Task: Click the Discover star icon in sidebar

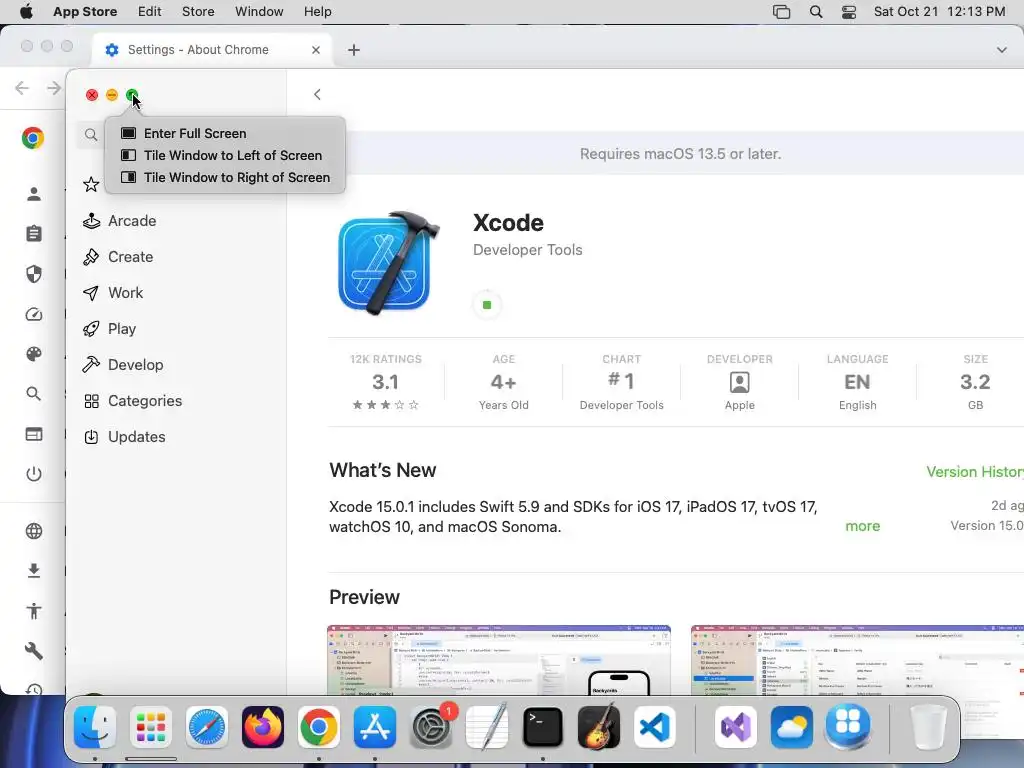Action: tap(91, 184)
